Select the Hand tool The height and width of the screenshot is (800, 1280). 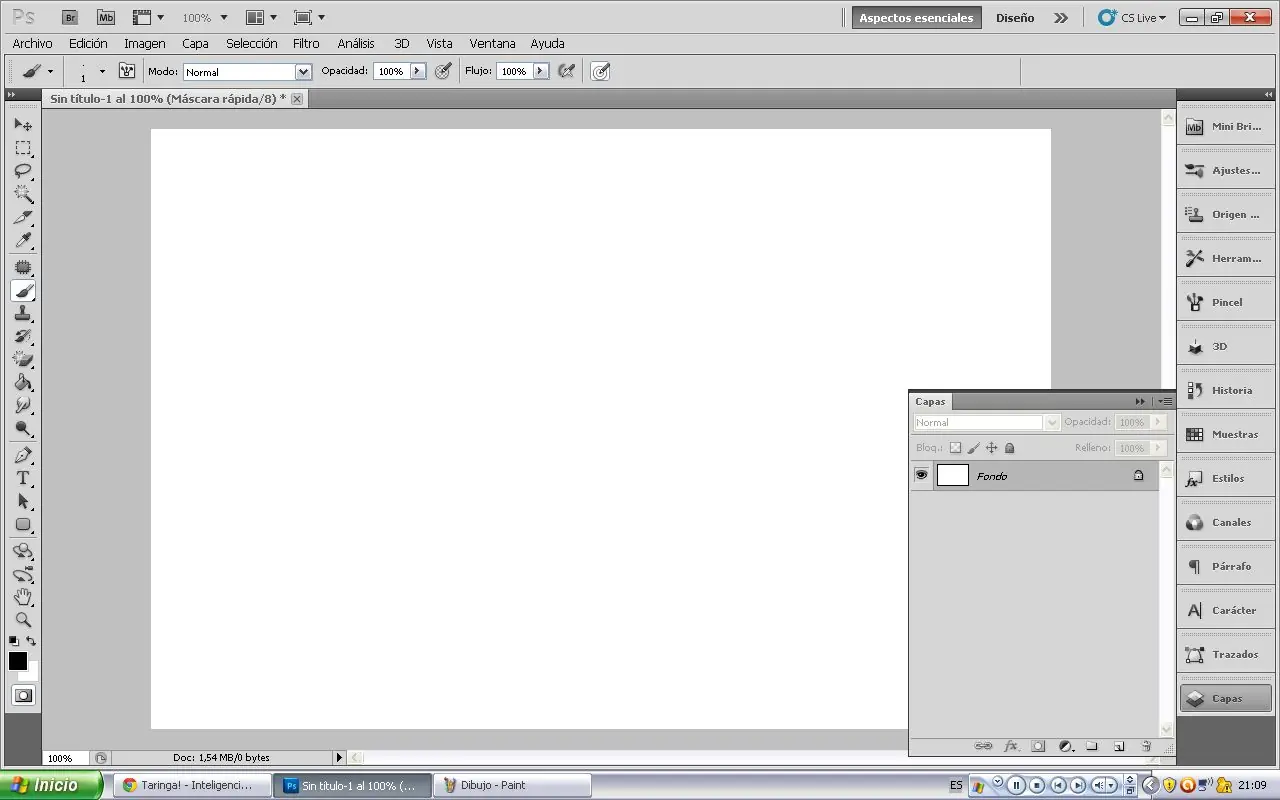[x=23, y=597]
